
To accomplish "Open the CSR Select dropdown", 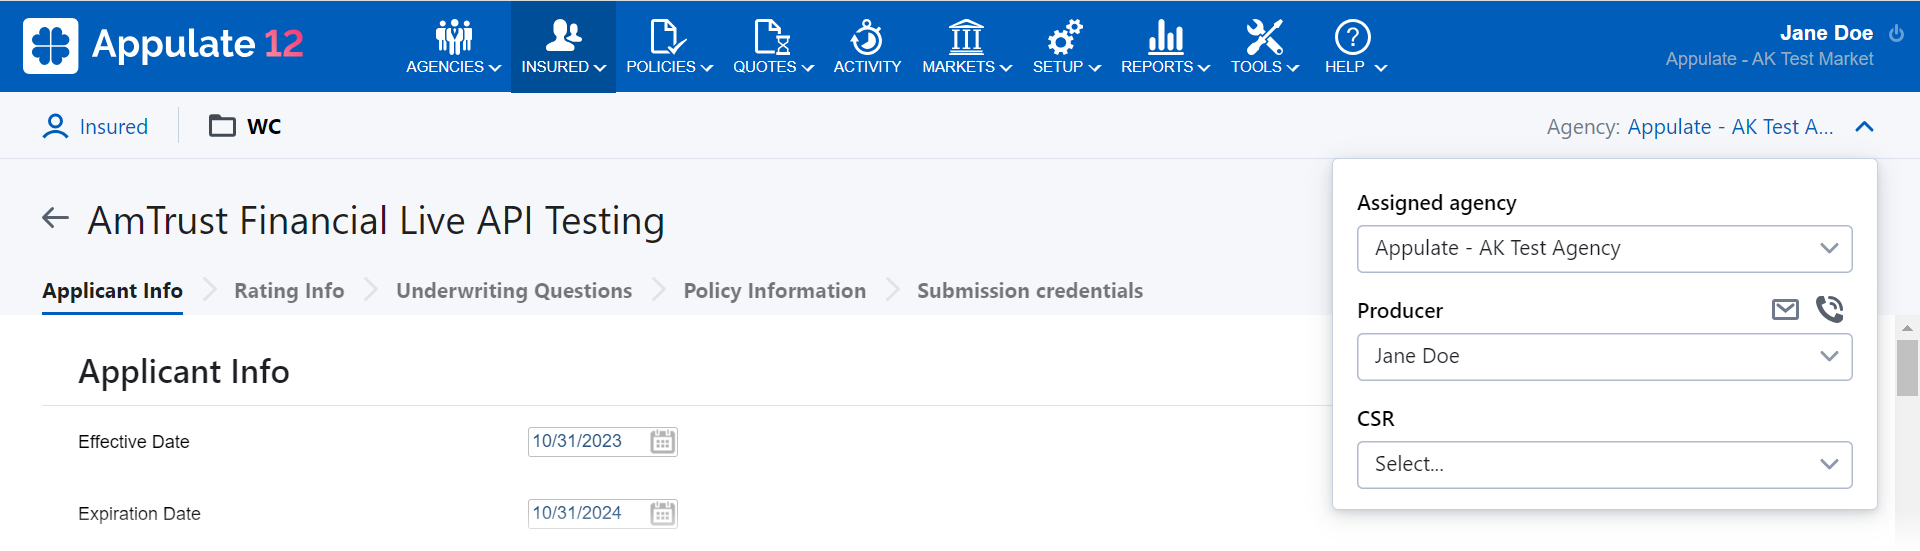I will pyautogui.click(x=1604, y=465).
